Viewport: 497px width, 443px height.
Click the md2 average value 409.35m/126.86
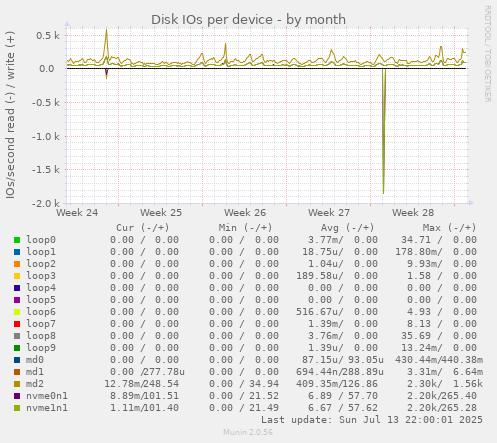pyautogui.click(x=337, y=384)
